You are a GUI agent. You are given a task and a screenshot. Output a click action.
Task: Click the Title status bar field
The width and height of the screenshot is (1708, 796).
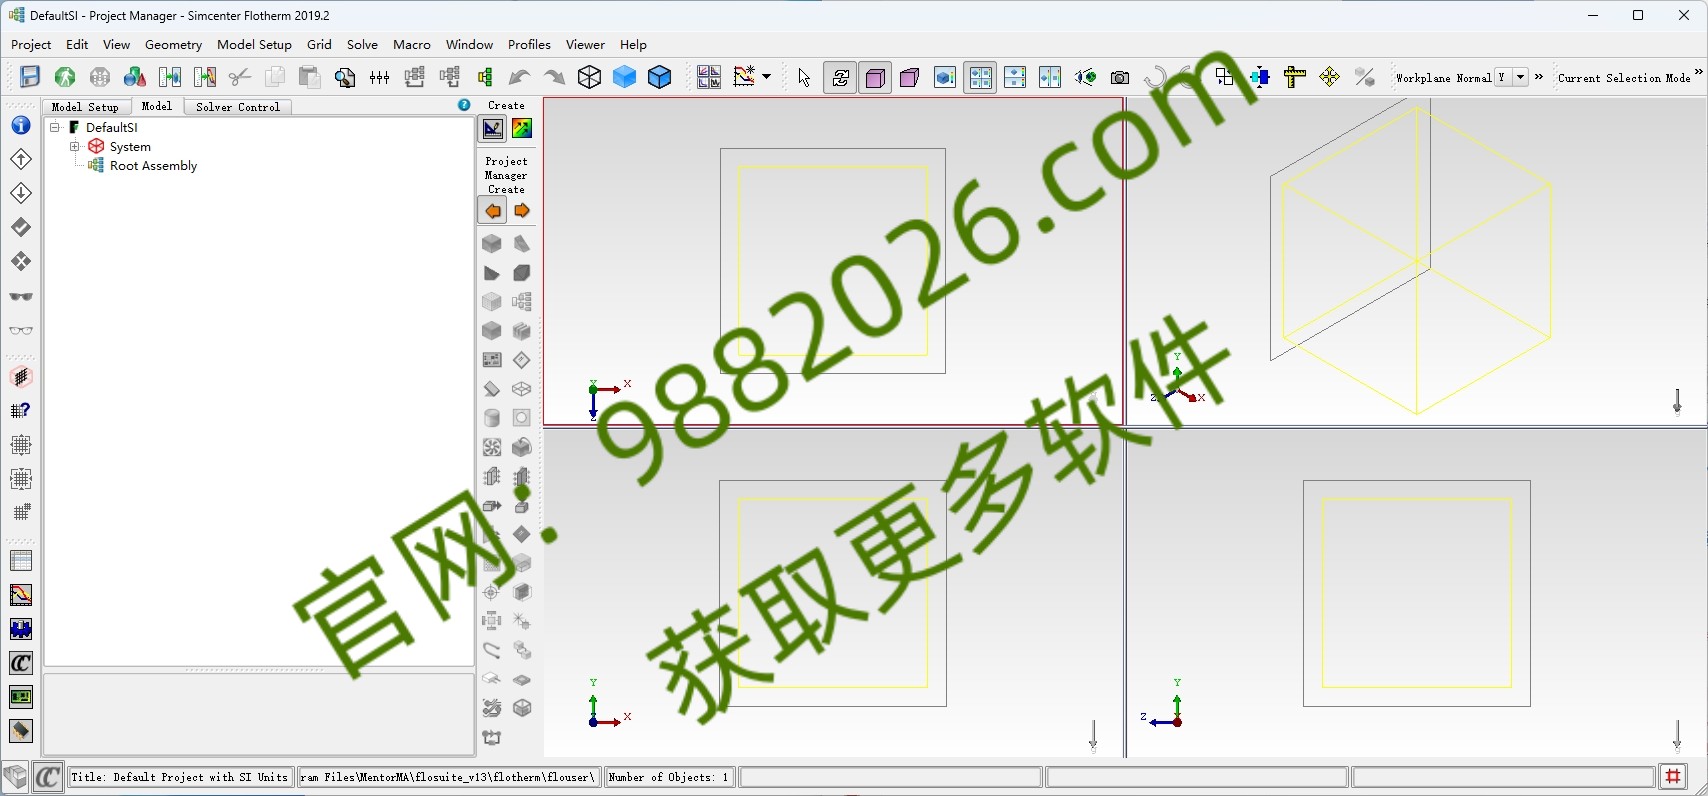(x=181, y=777)
